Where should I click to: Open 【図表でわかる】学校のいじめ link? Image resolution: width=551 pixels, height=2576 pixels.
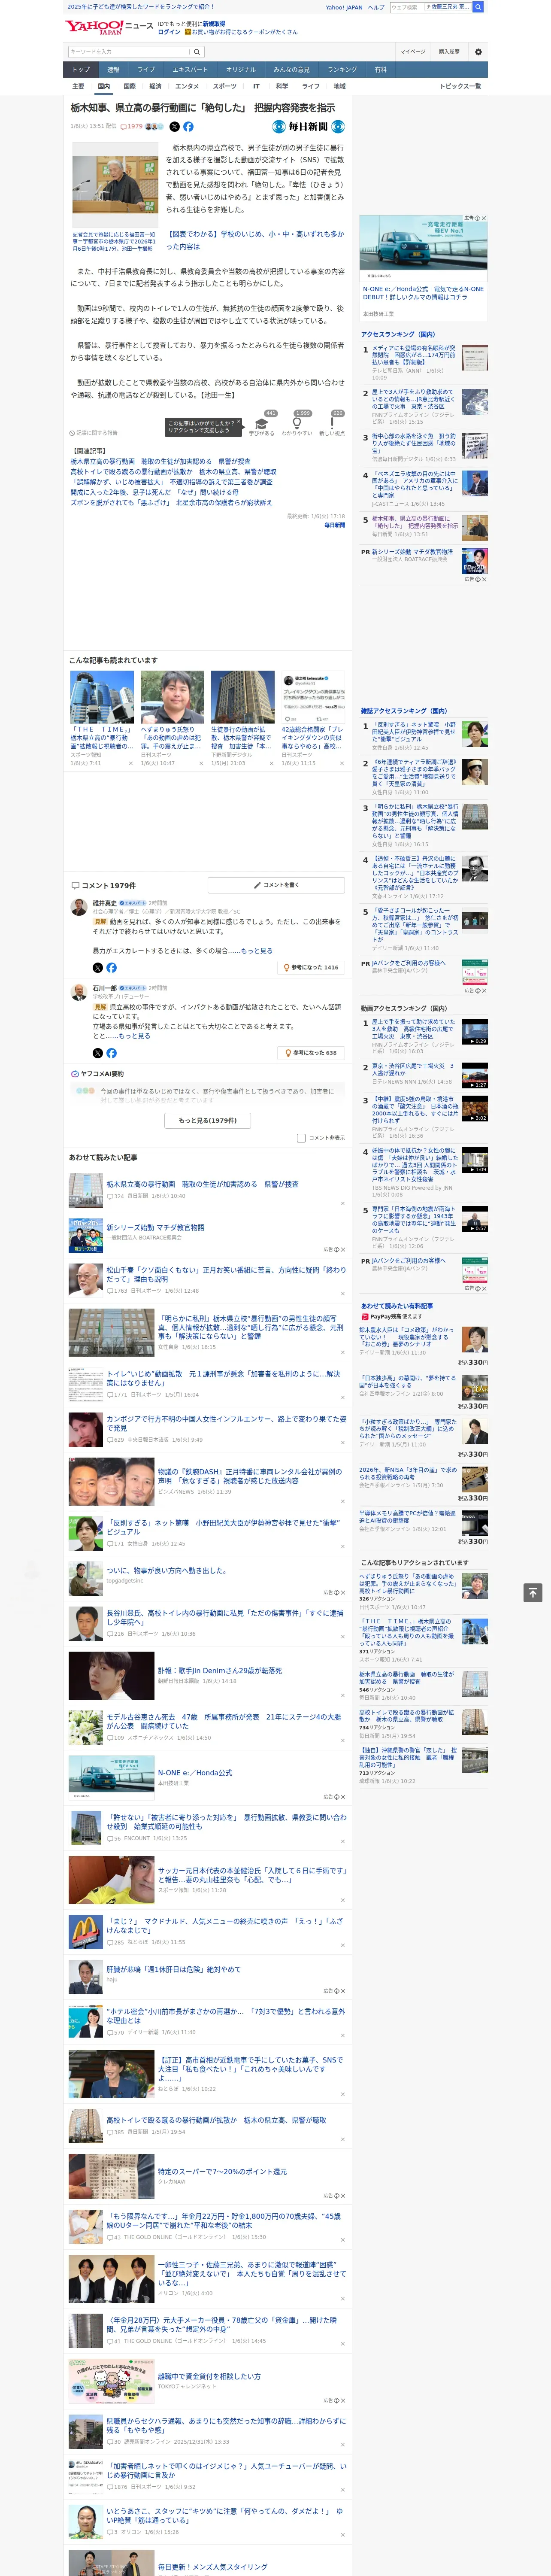[x=254, y=240]
